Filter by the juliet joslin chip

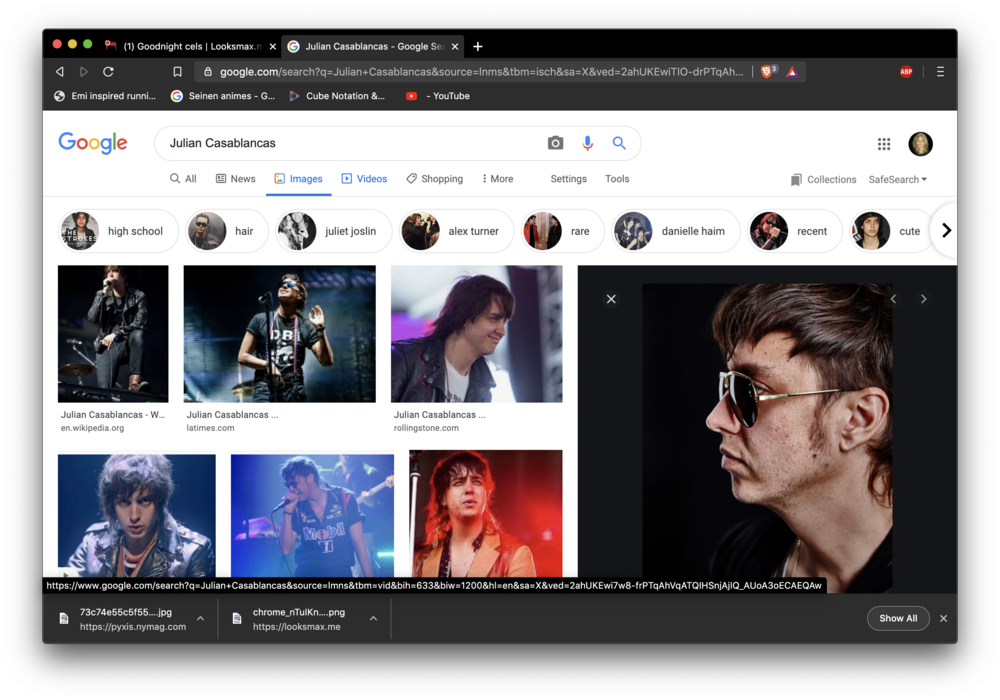click(x=334, y=231)
